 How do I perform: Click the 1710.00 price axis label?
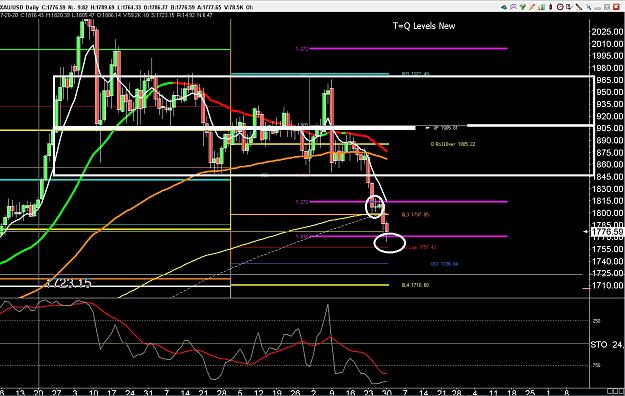[x=607, y=286]
